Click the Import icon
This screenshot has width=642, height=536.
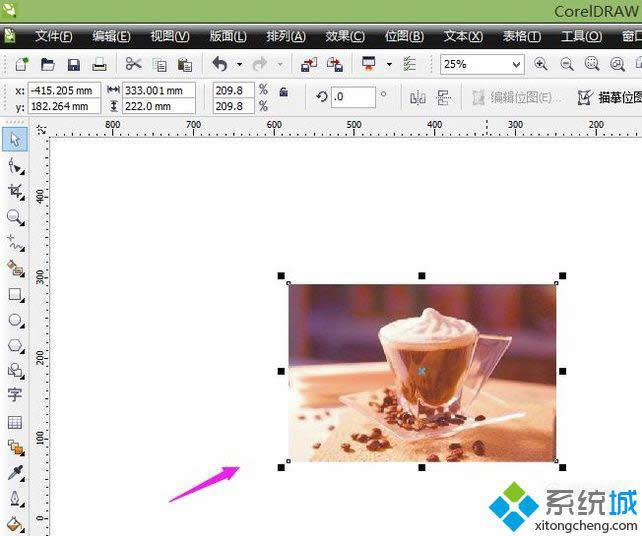(x=309, y=64)
